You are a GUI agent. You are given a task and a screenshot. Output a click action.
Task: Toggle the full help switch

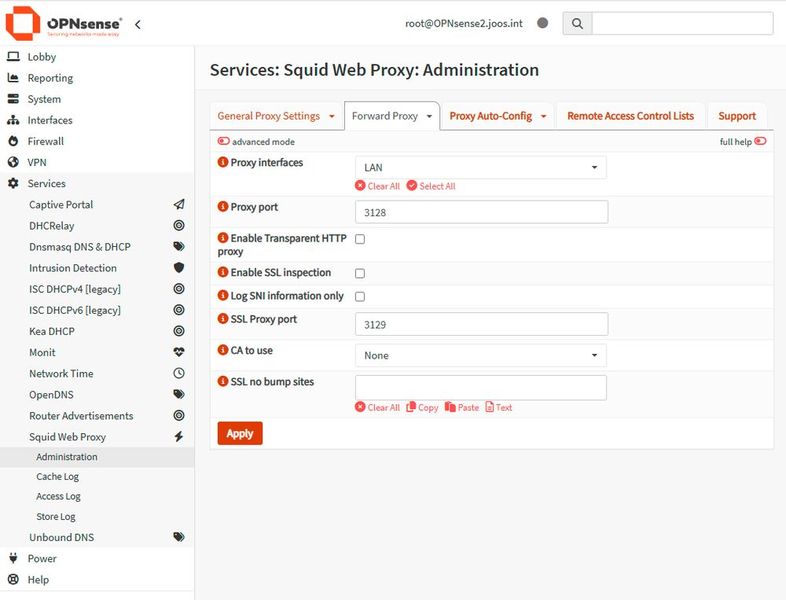760,141
